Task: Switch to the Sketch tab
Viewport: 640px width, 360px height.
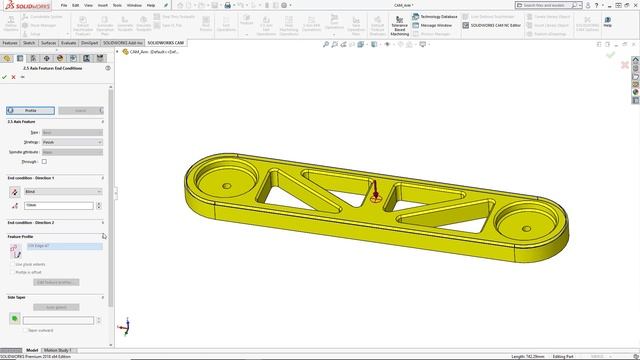Action: coord(29,43)
